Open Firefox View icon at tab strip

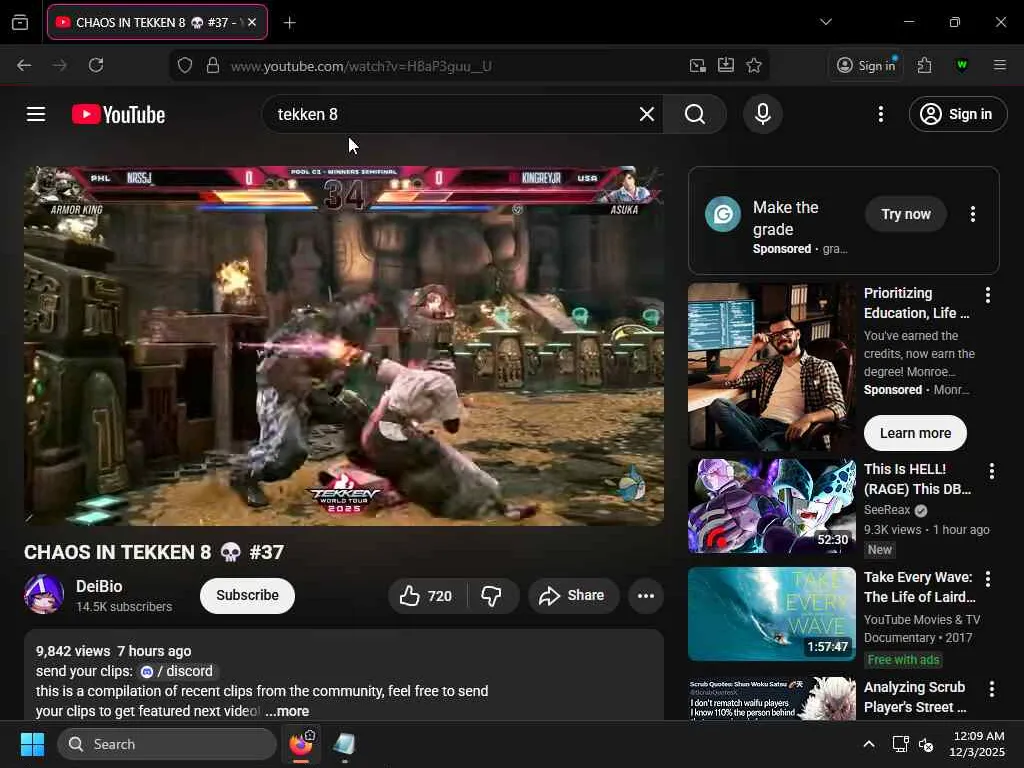pos(20,22)
